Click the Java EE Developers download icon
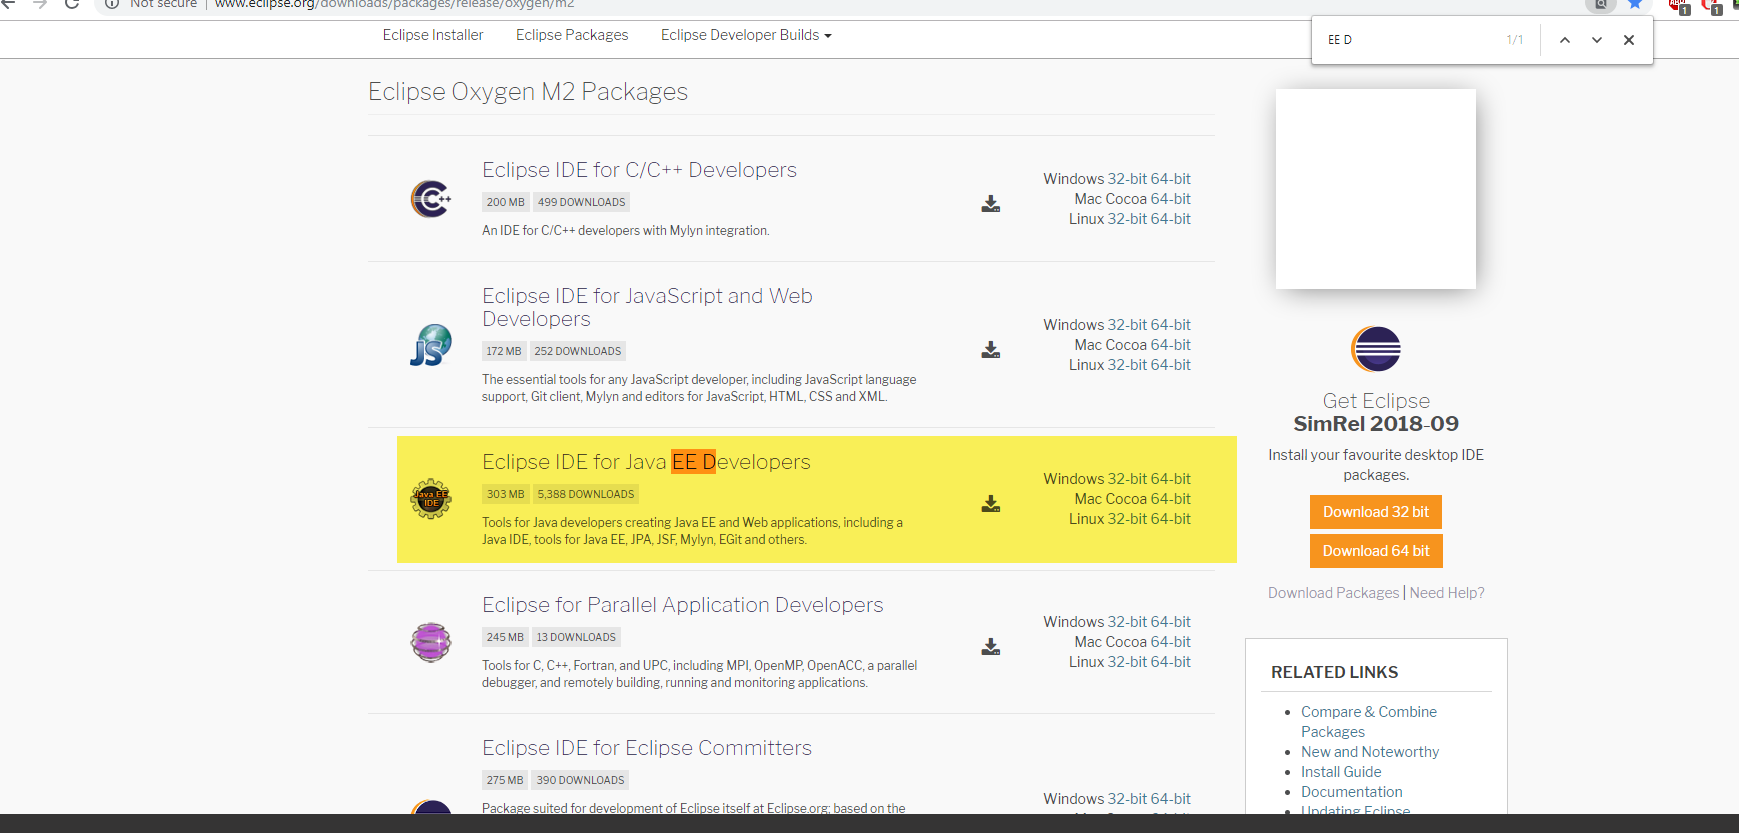The height and width of the screenshot is (833, 1739). pos(991,503)
